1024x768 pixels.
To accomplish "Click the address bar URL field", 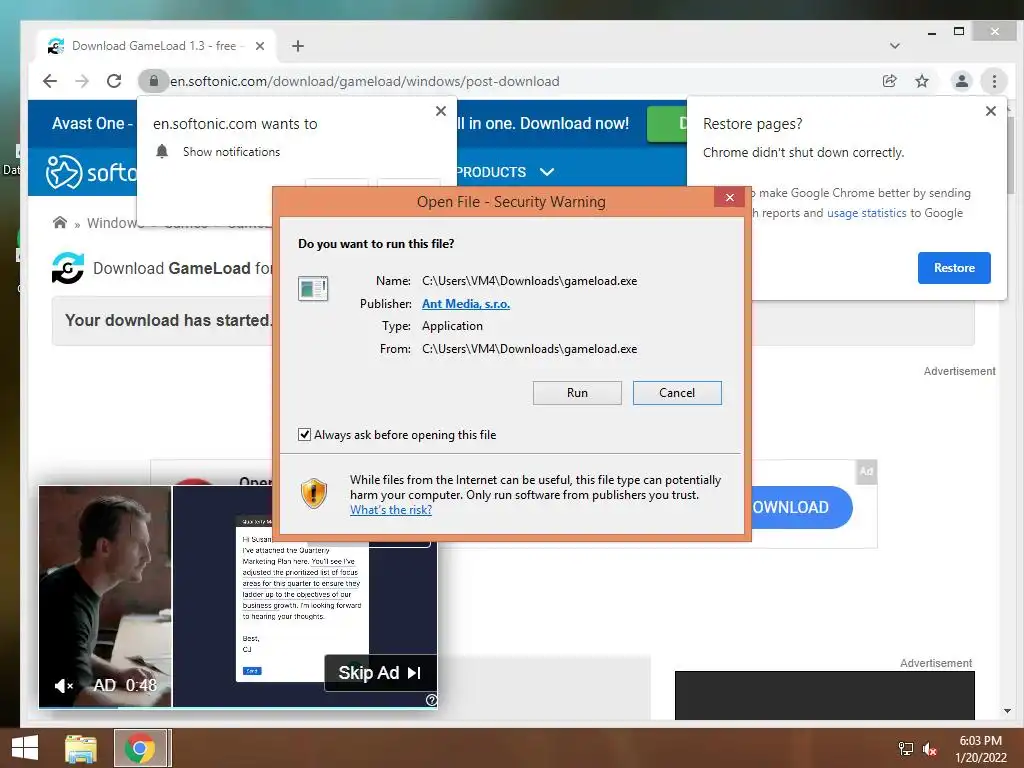I will (x=509, y=81).
